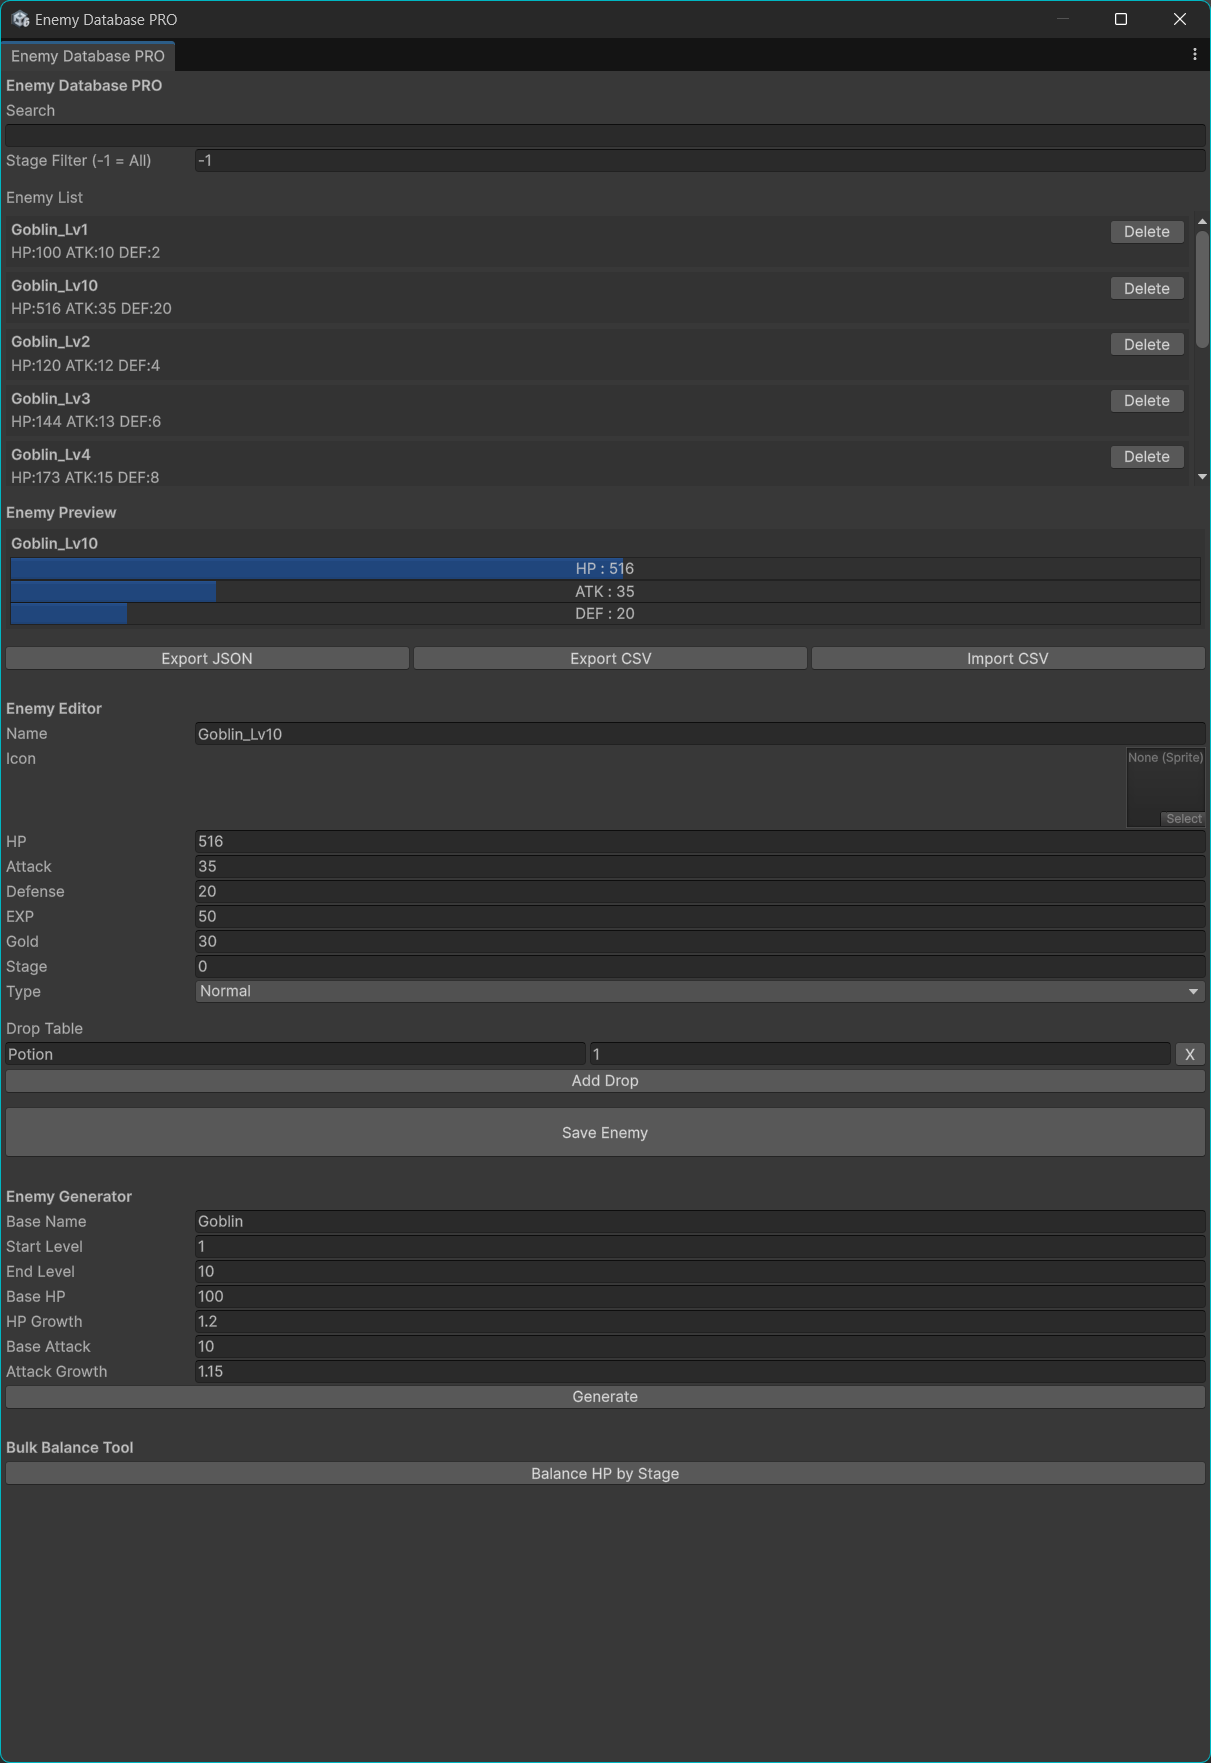This screenshot has height=1763, width=1211.
Task: Click the Search input field
Action: tap(605, 136)
